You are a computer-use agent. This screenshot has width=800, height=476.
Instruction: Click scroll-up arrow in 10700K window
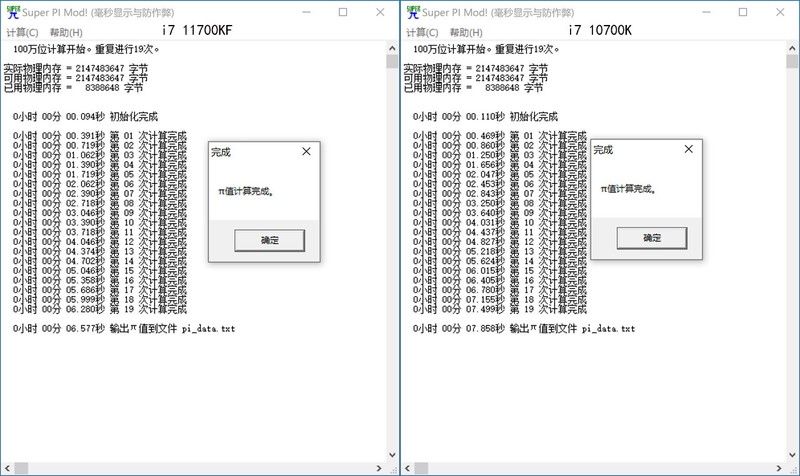pos(792,48)
